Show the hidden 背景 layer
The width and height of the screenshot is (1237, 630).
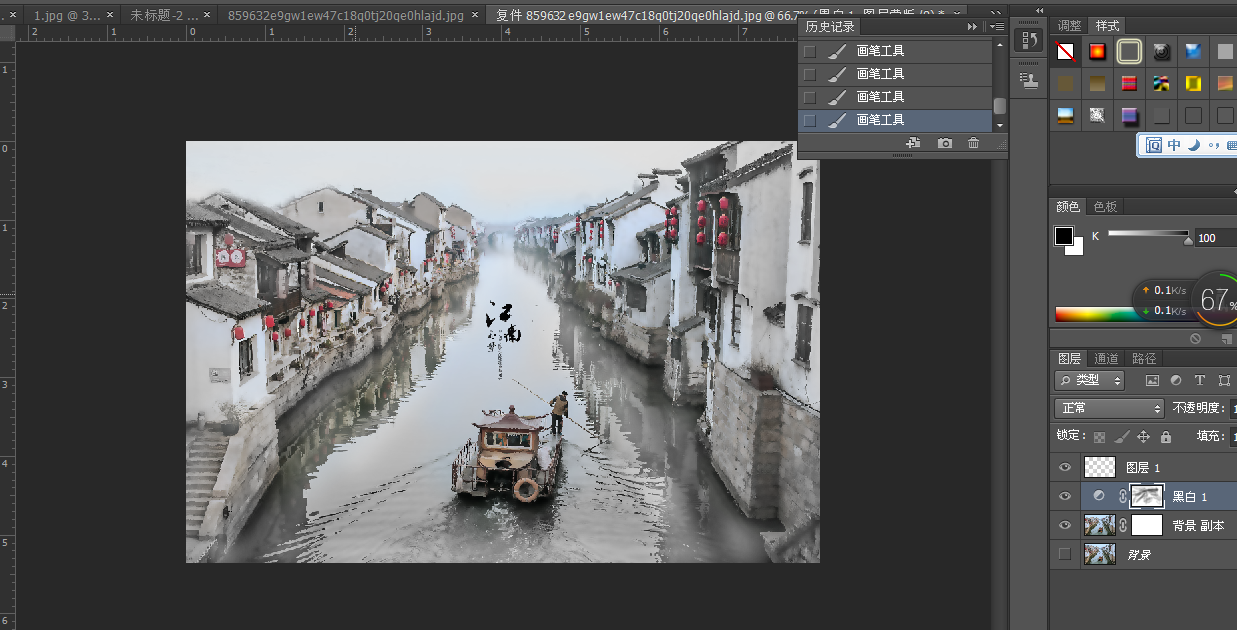[1065, 554]
